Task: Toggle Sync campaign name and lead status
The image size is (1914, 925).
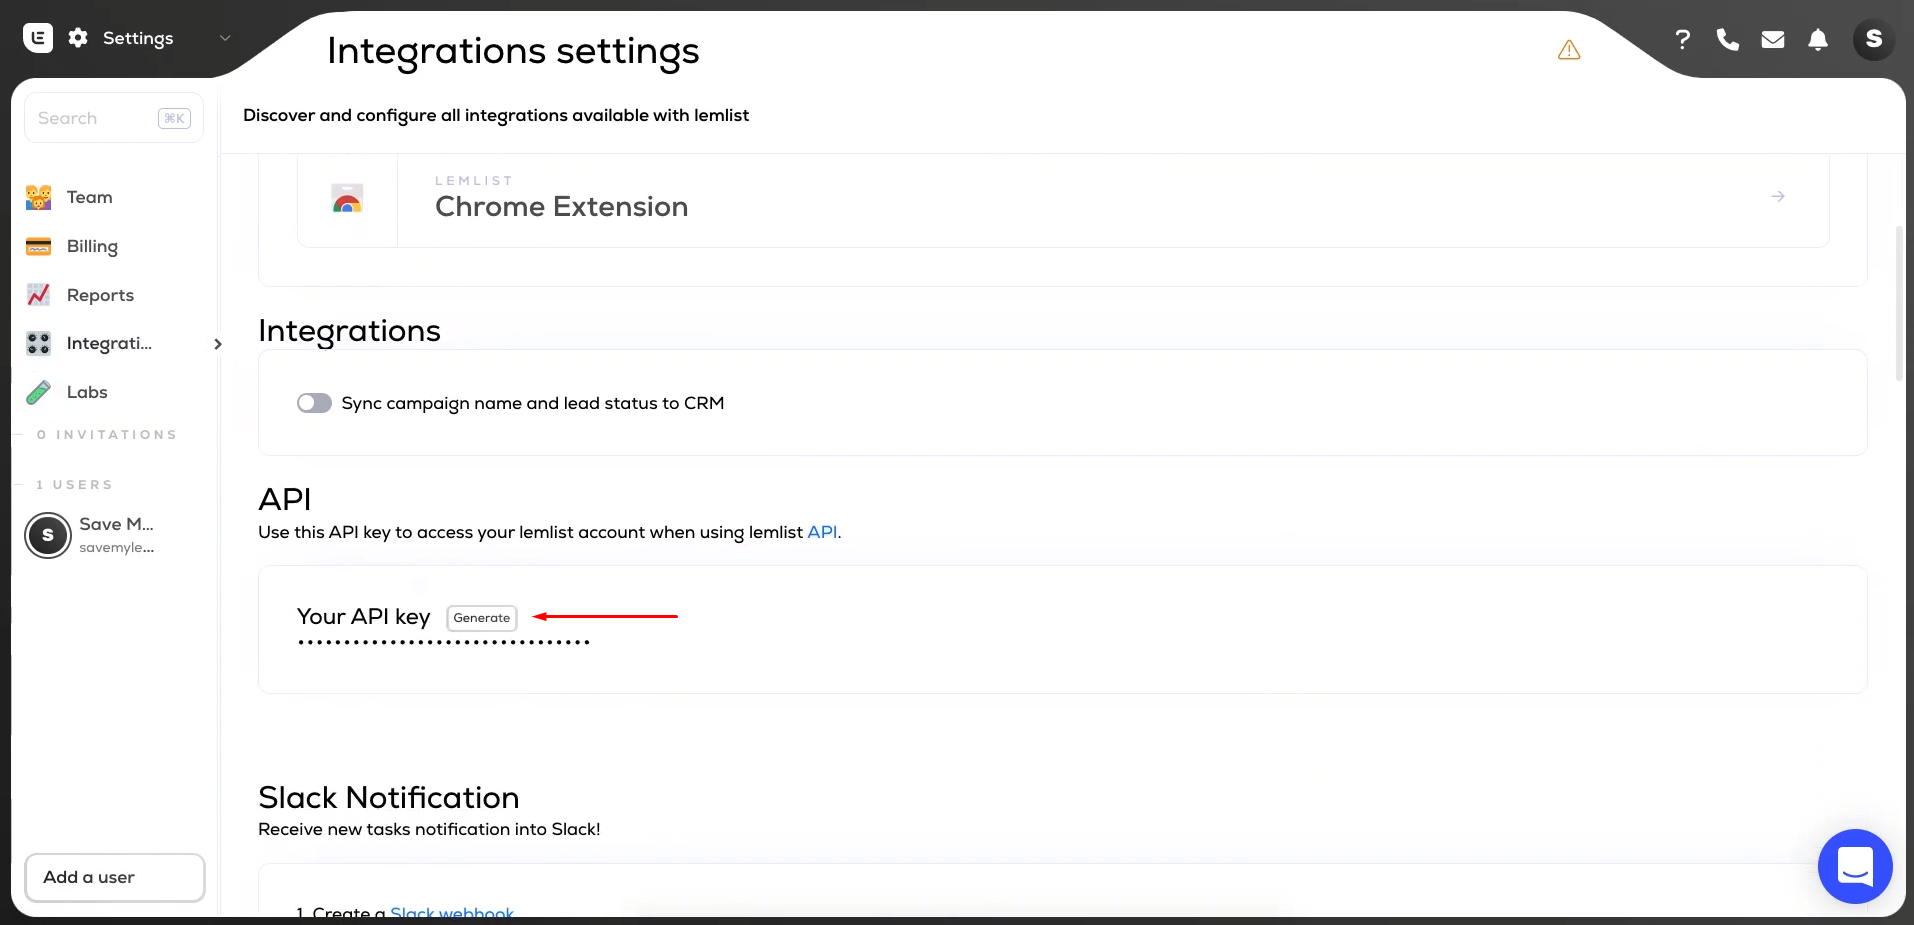Action: [314, 403]
